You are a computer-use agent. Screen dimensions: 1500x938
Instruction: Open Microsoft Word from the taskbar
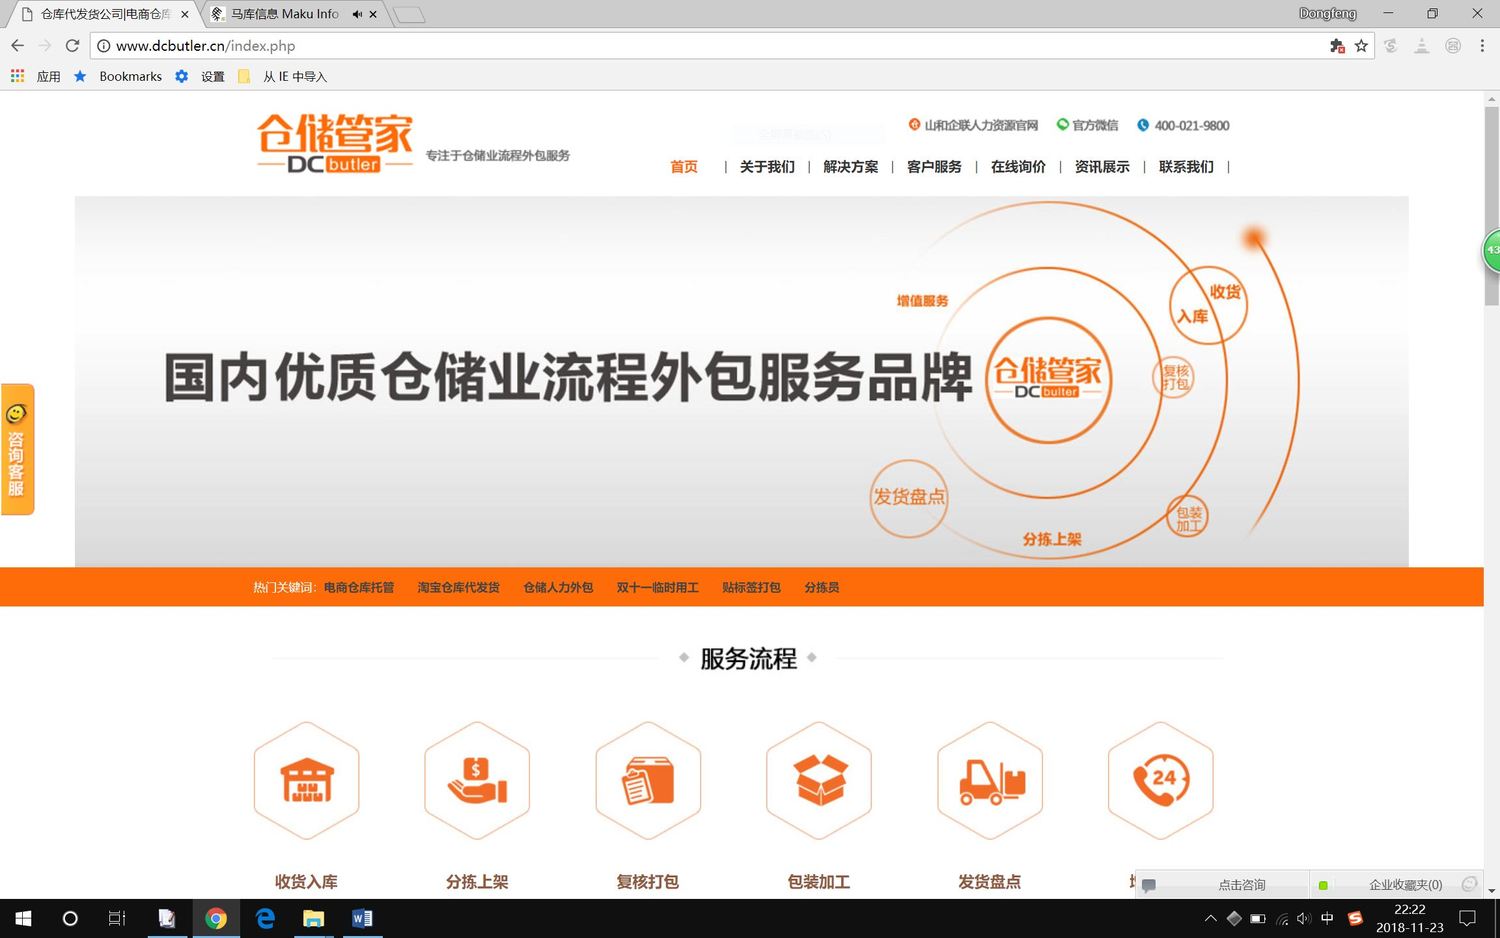[x=362, y=918]
